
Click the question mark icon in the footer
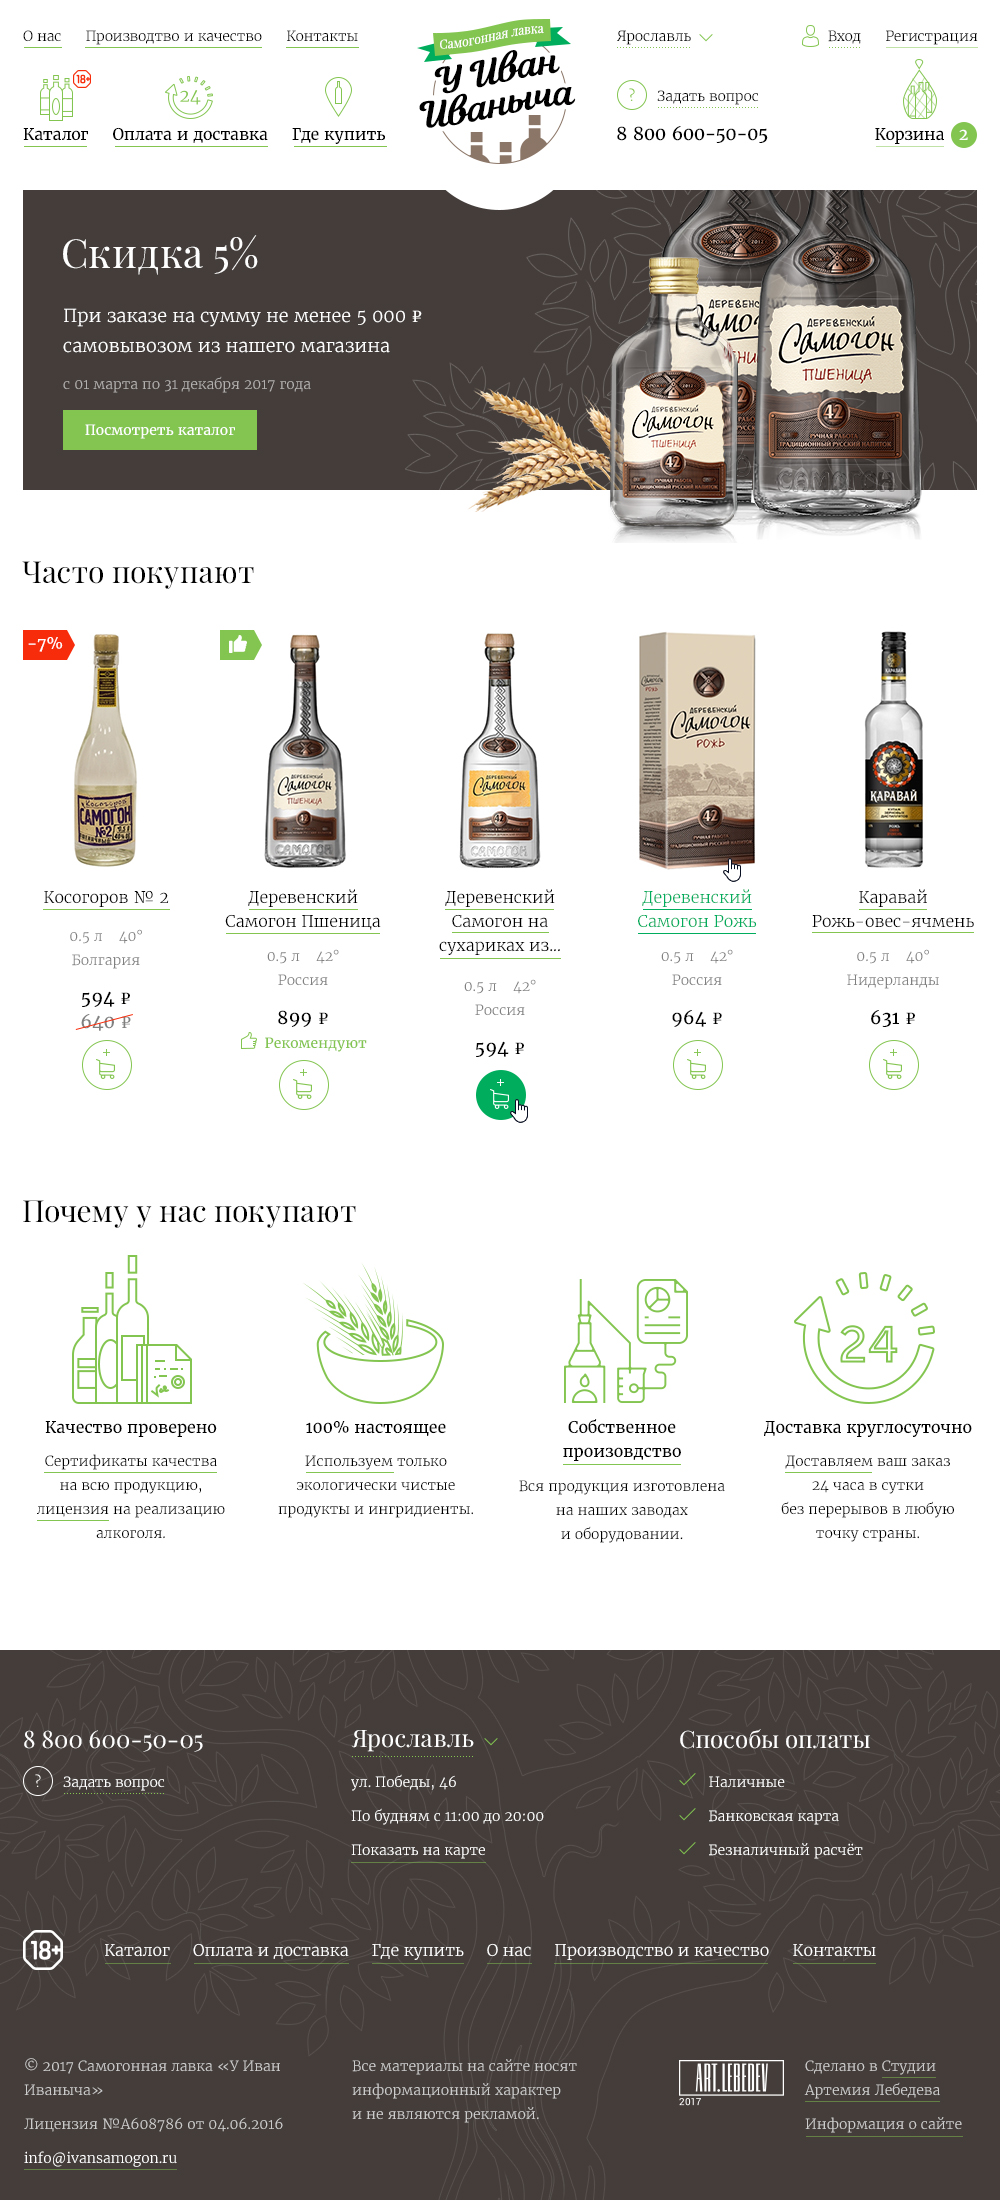click(x=38, y=1781)
